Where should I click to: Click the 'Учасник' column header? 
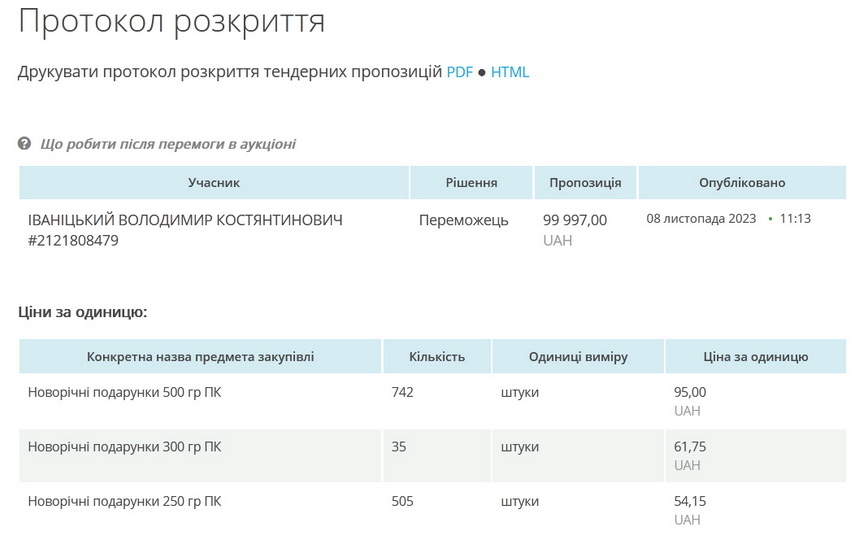(214, 183)
